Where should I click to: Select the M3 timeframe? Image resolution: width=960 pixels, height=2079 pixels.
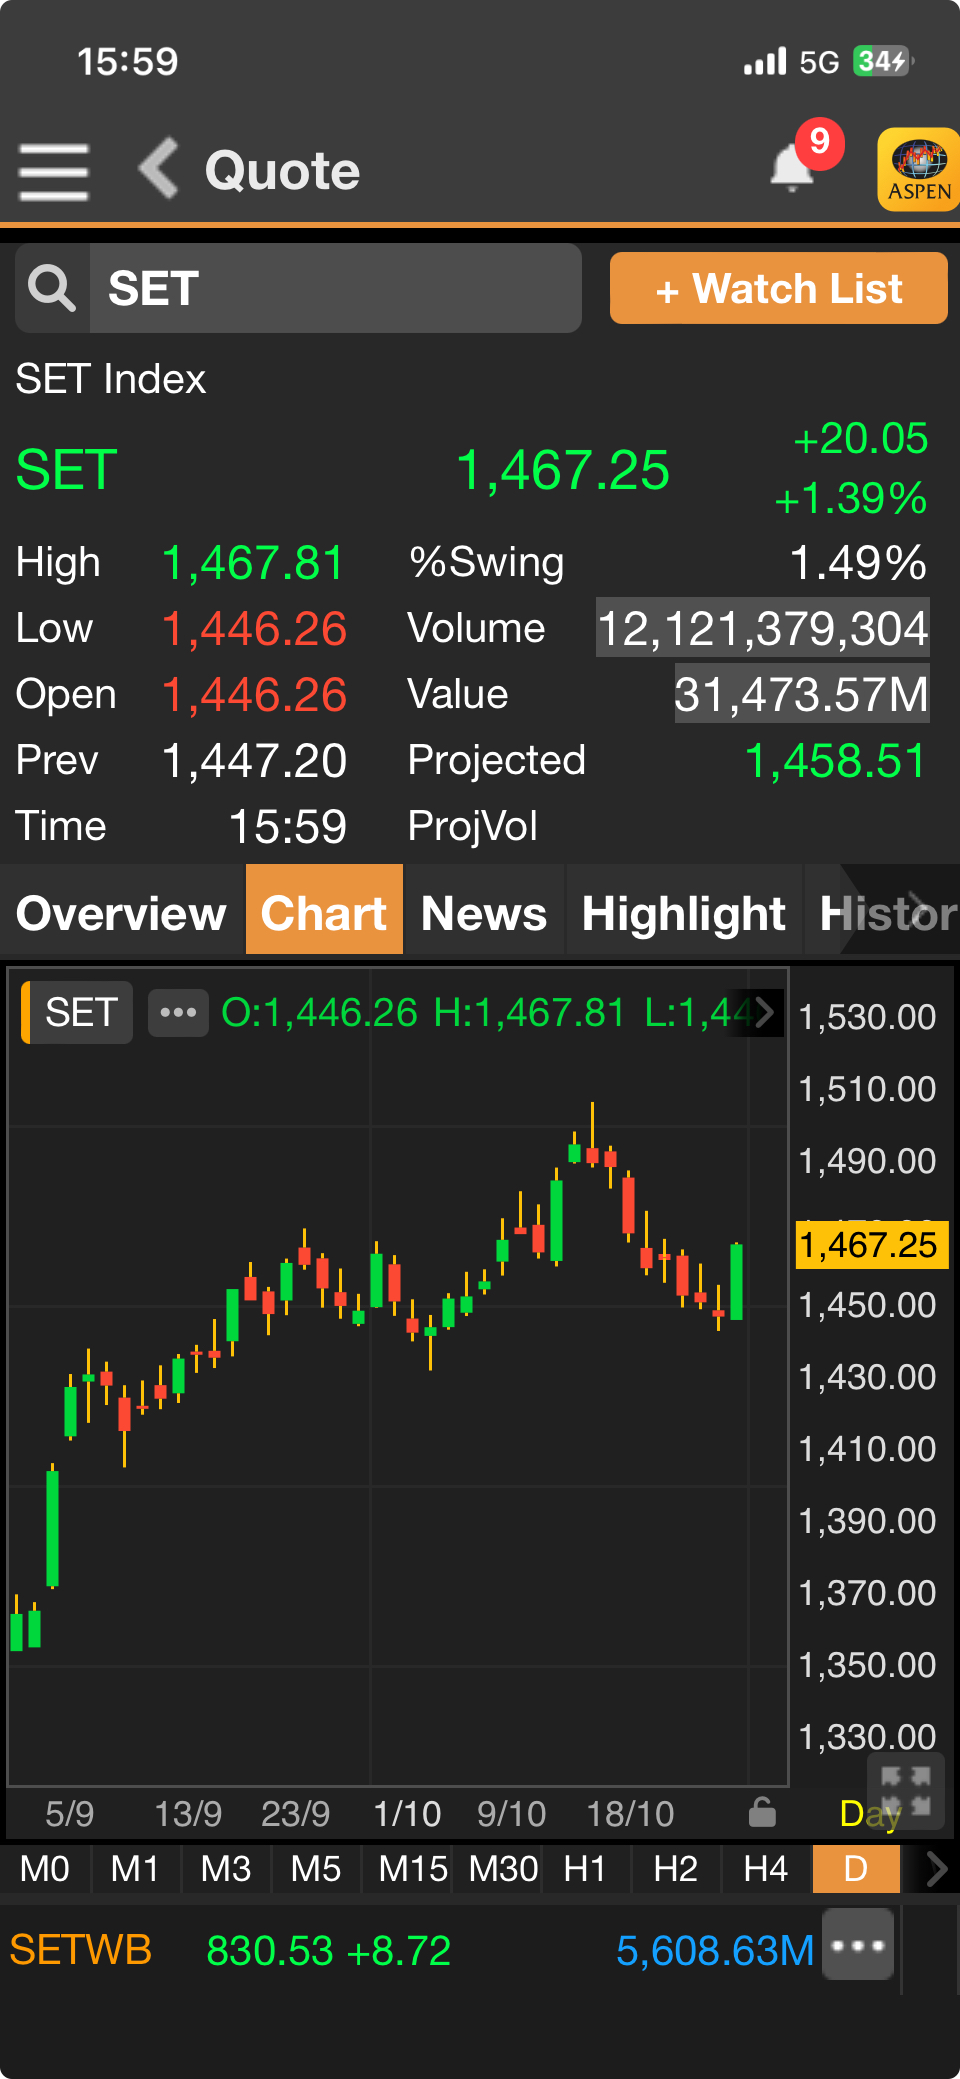[x=226, y=1868]
